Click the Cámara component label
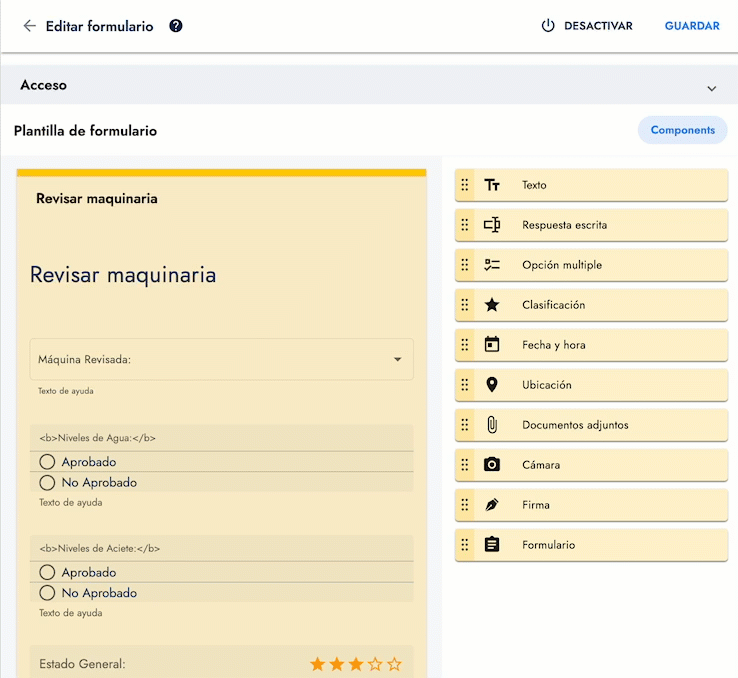Viewport: 738px width, 678px height. (x=541, y=465)
